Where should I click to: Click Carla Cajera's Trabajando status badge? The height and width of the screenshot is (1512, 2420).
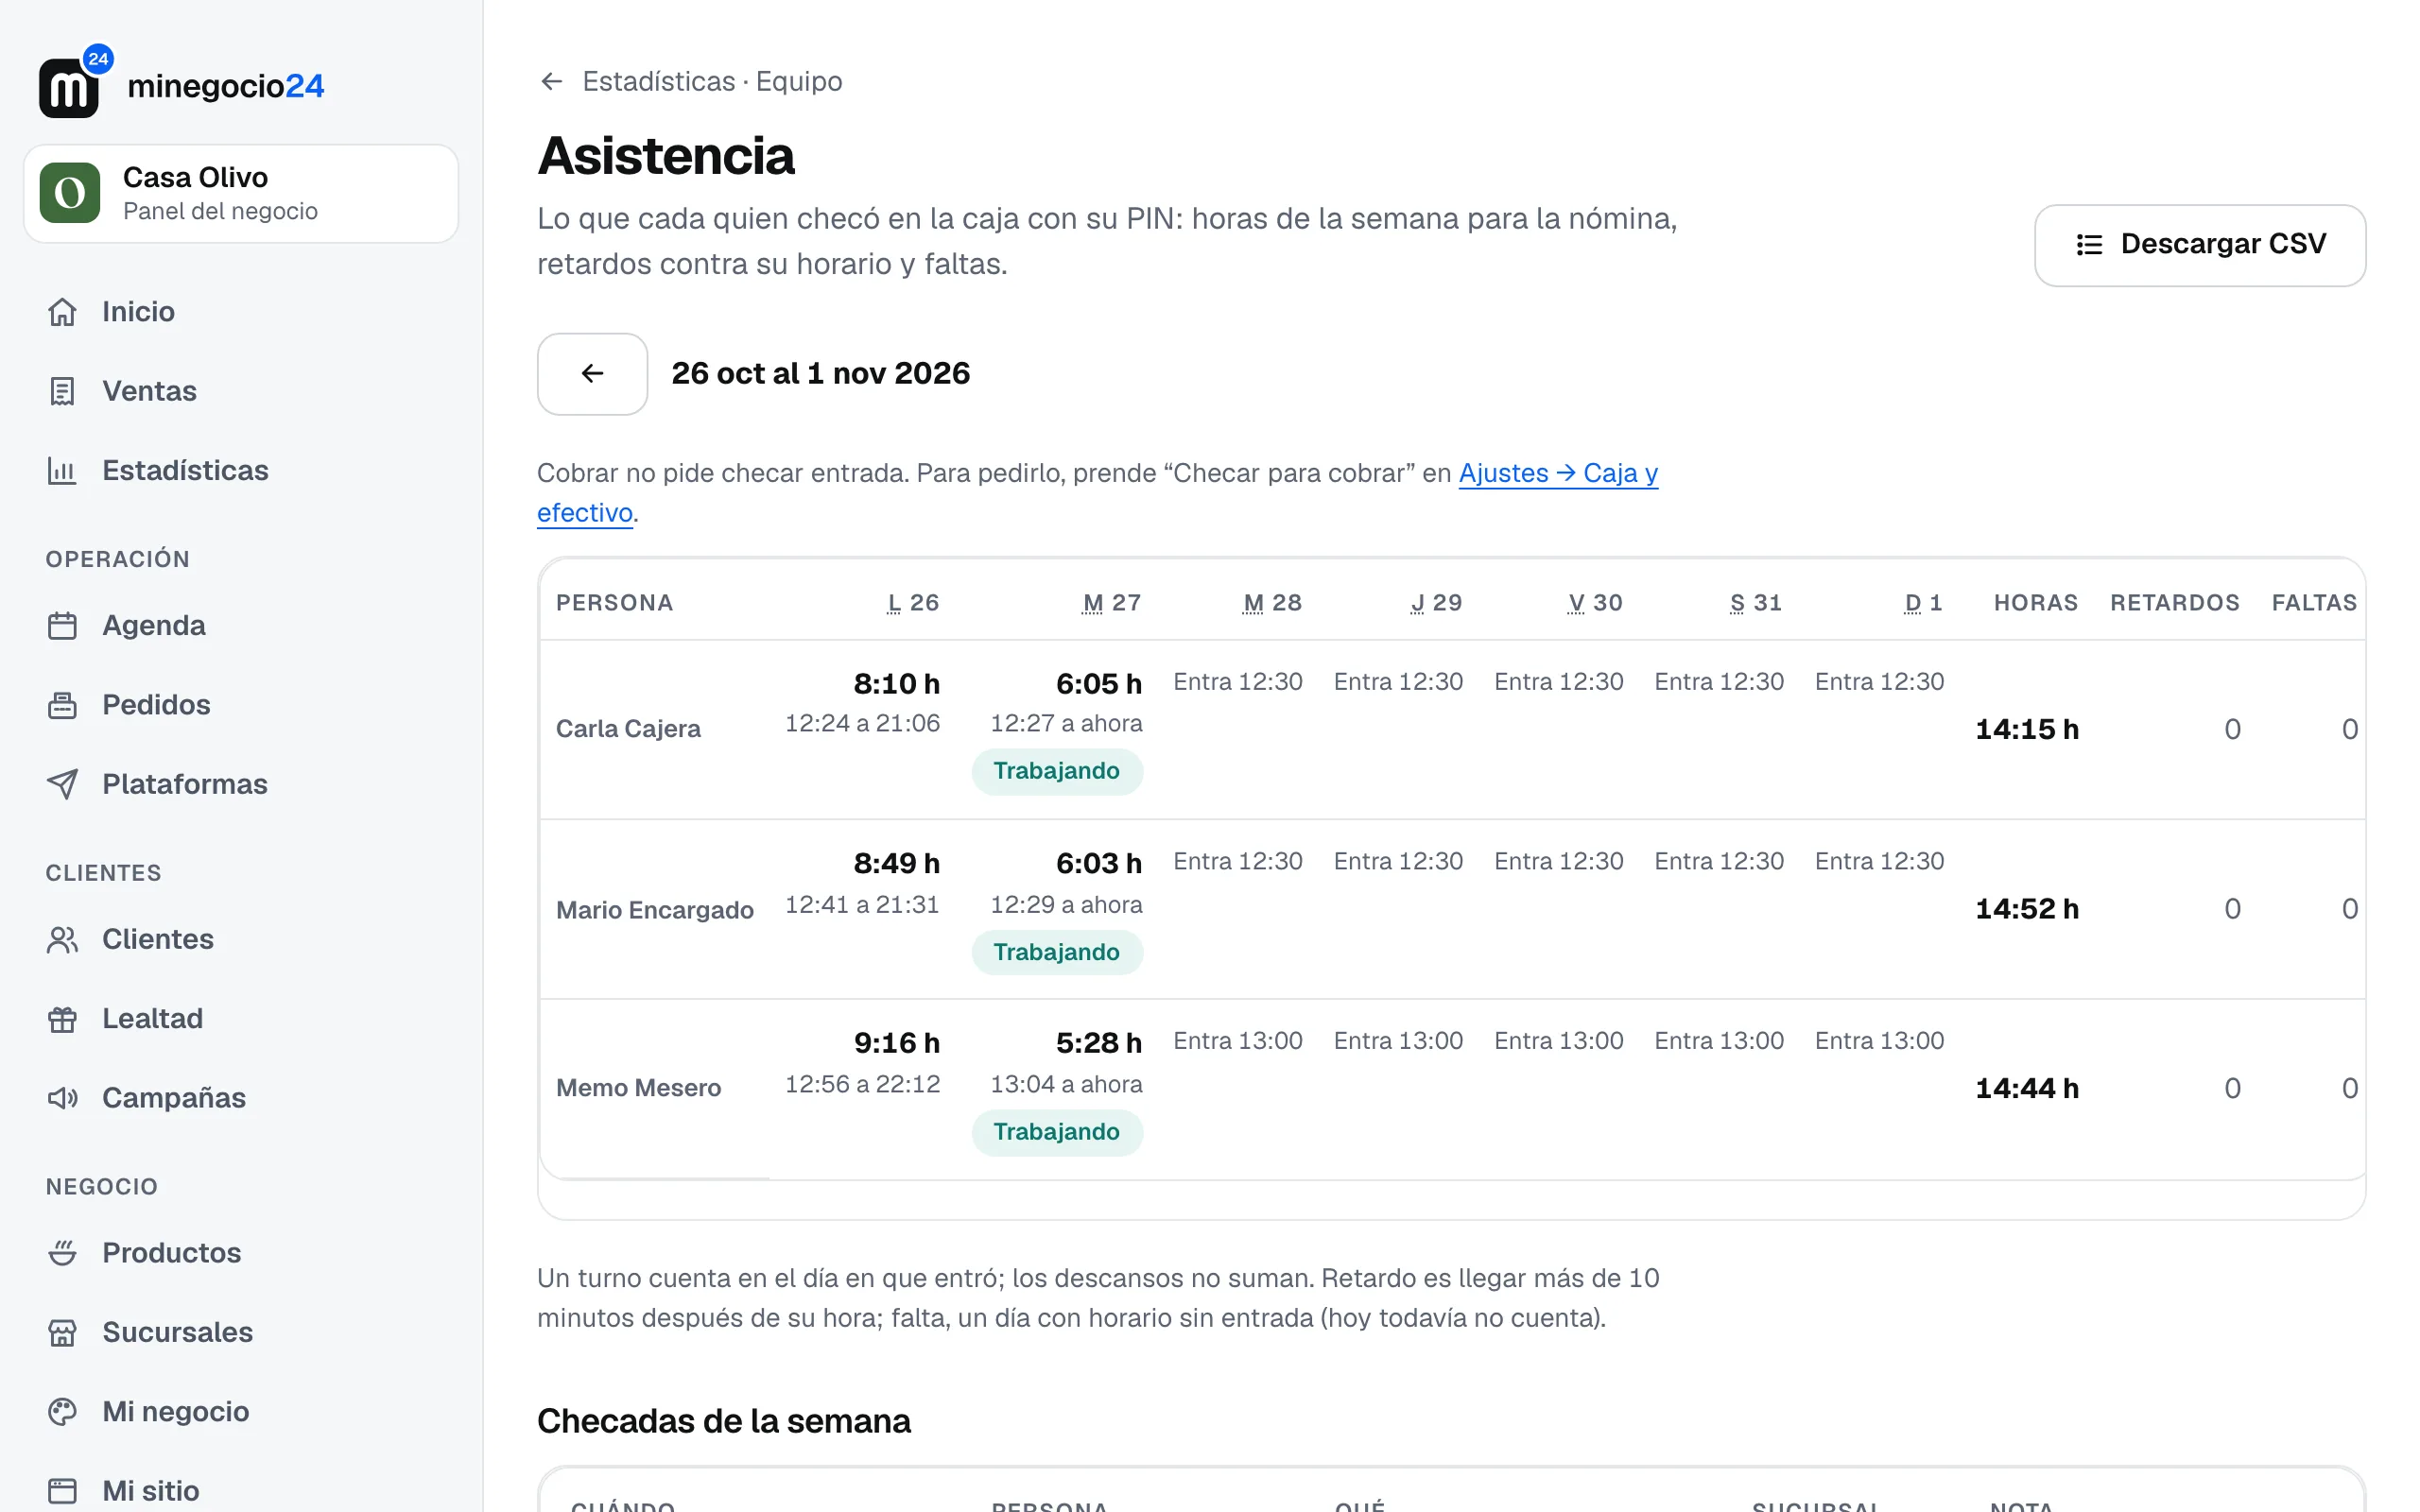point(1056,771)
